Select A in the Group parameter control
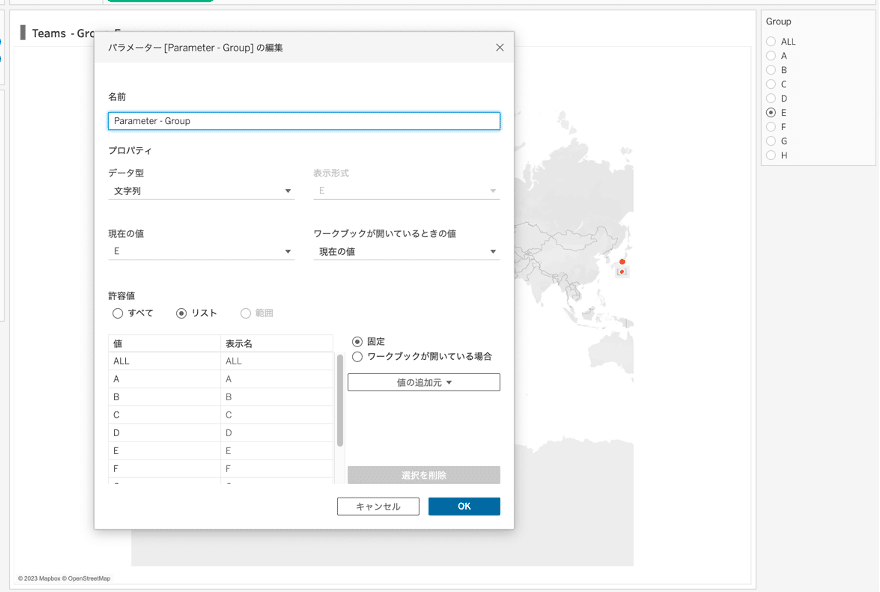The width and height of the screenshot is (880, 592). (771, 56)
